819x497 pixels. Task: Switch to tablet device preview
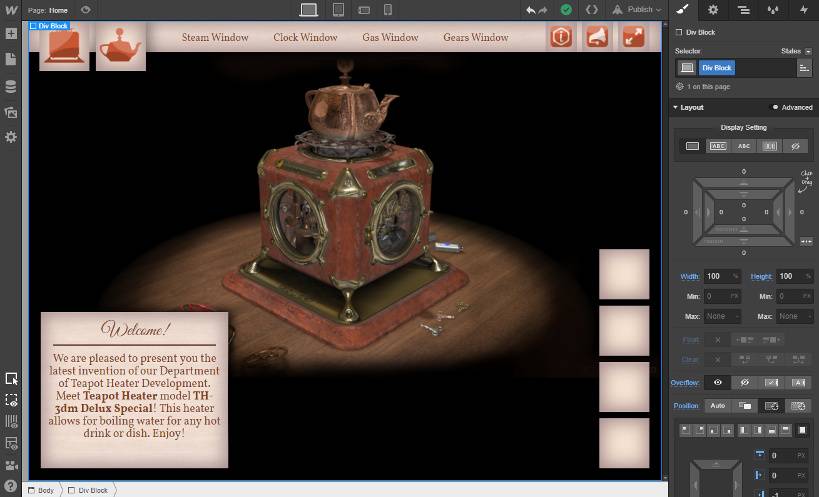[x=338, y=10]
